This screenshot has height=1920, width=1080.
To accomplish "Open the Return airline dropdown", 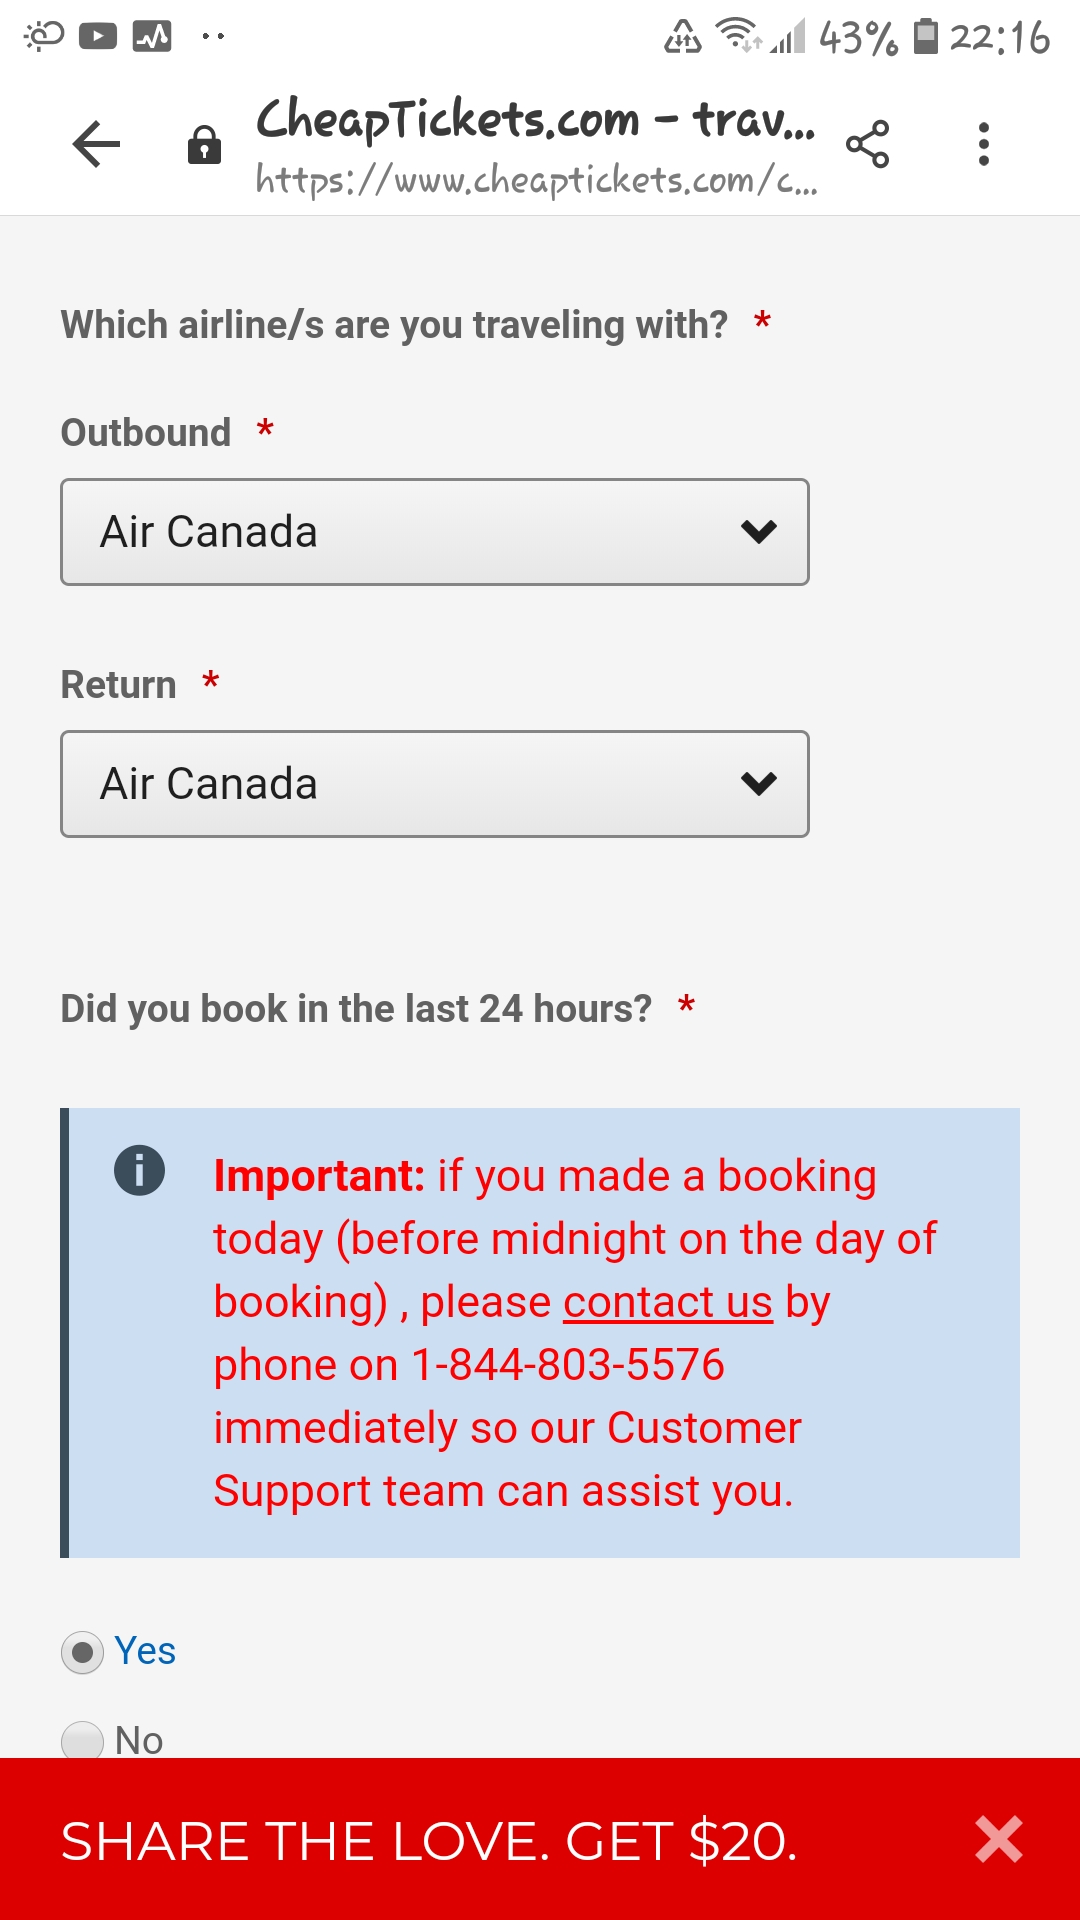I will [x=435, y=784].
